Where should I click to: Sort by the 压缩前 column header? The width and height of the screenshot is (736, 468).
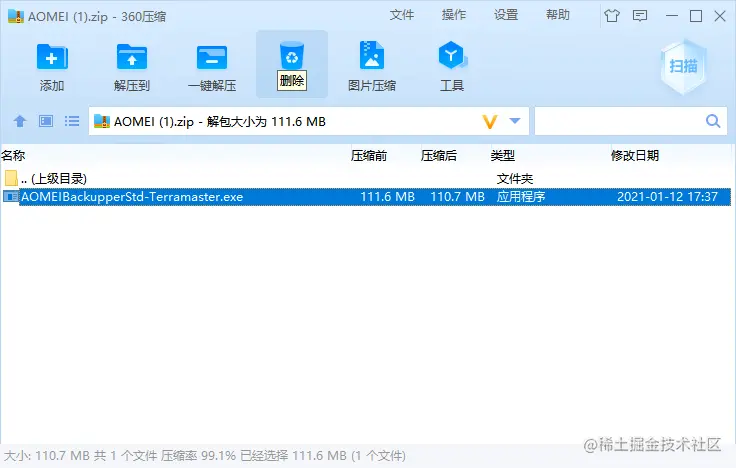coord(368,155)
